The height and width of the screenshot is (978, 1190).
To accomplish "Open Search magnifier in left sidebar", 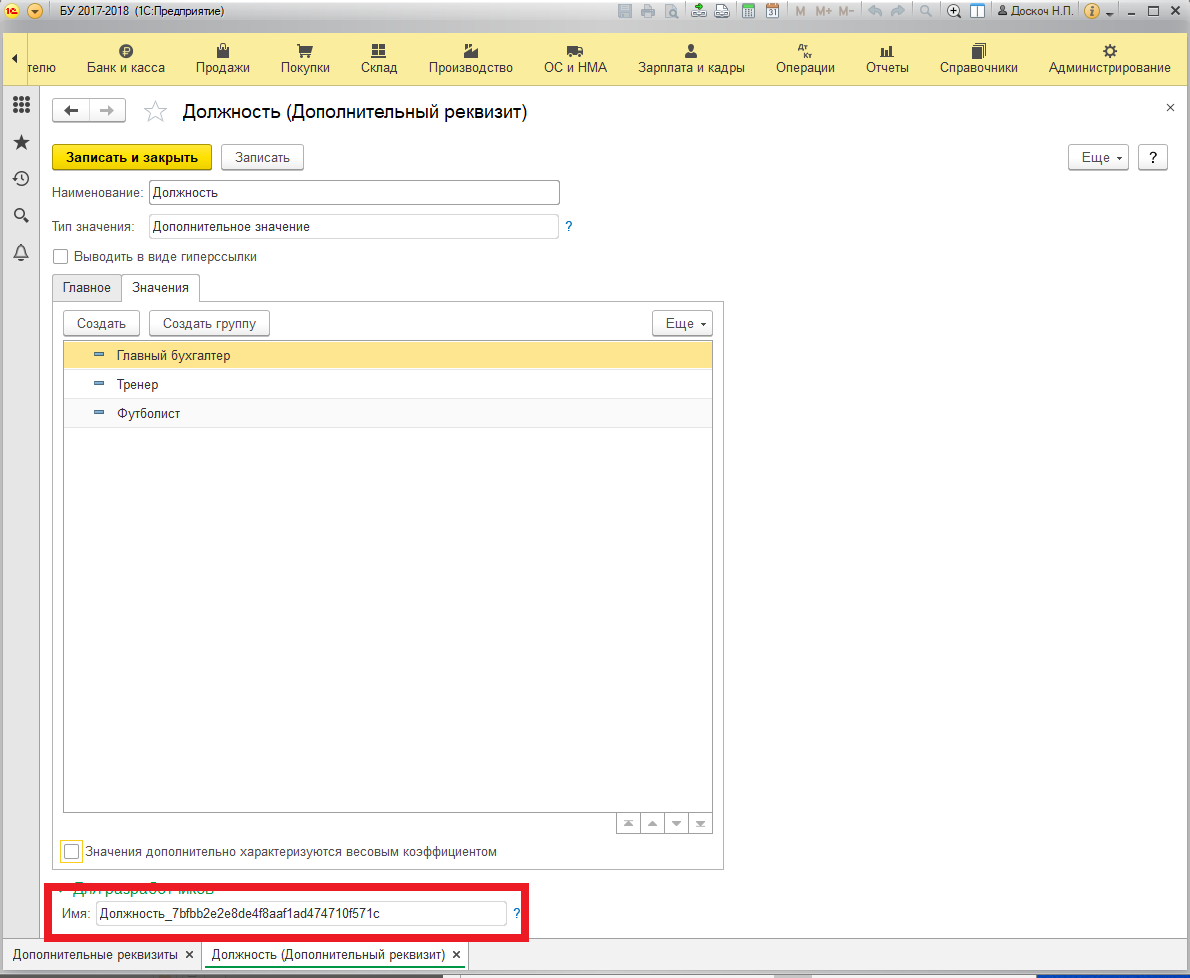I will (21, 215).
